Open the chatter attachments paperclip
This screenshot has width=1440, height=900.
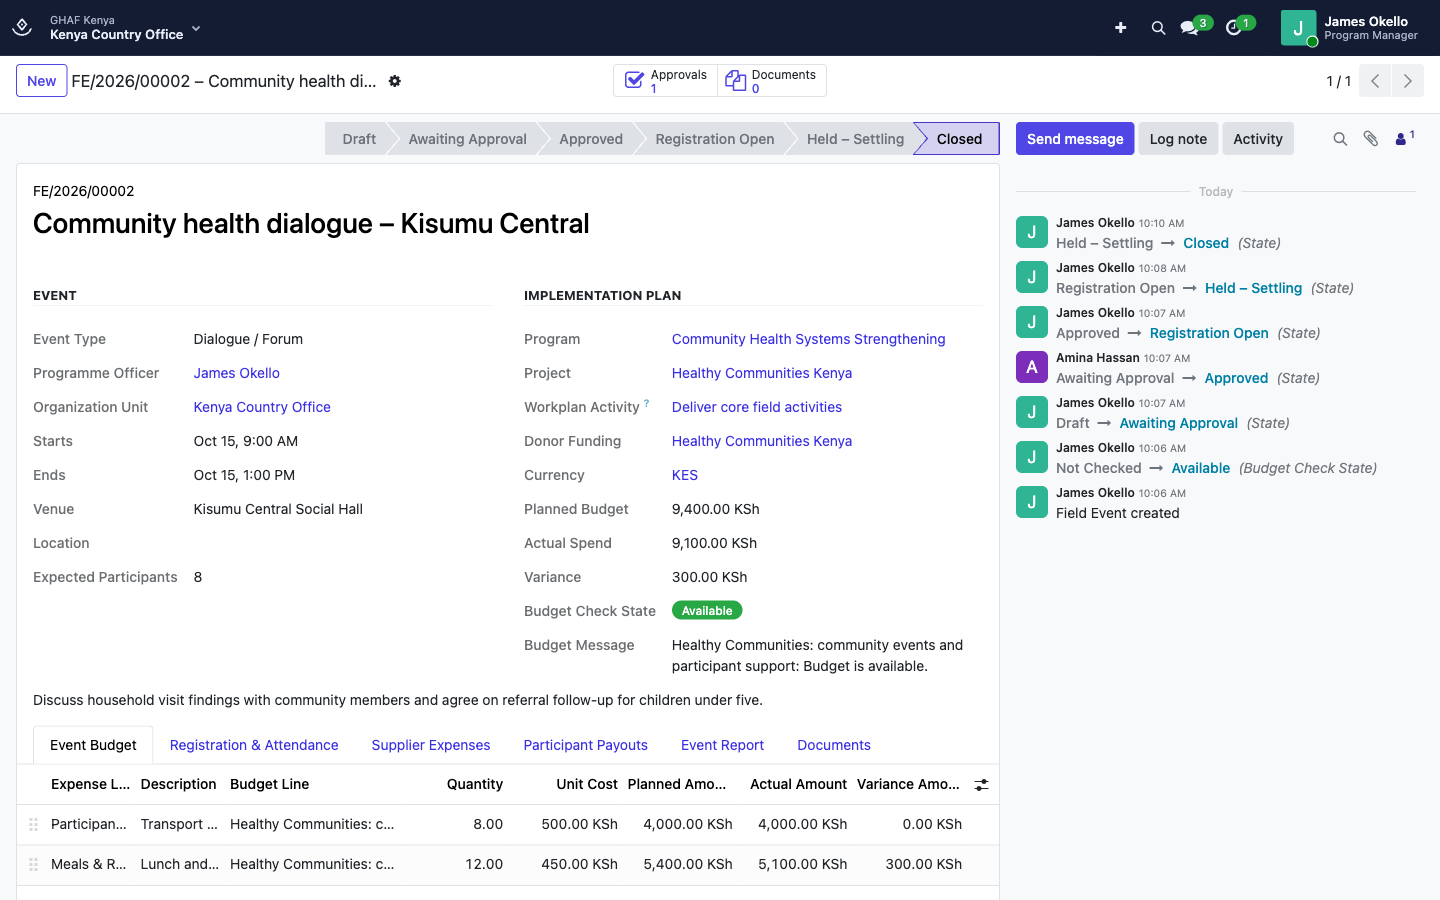click(x=1371, y=139)
